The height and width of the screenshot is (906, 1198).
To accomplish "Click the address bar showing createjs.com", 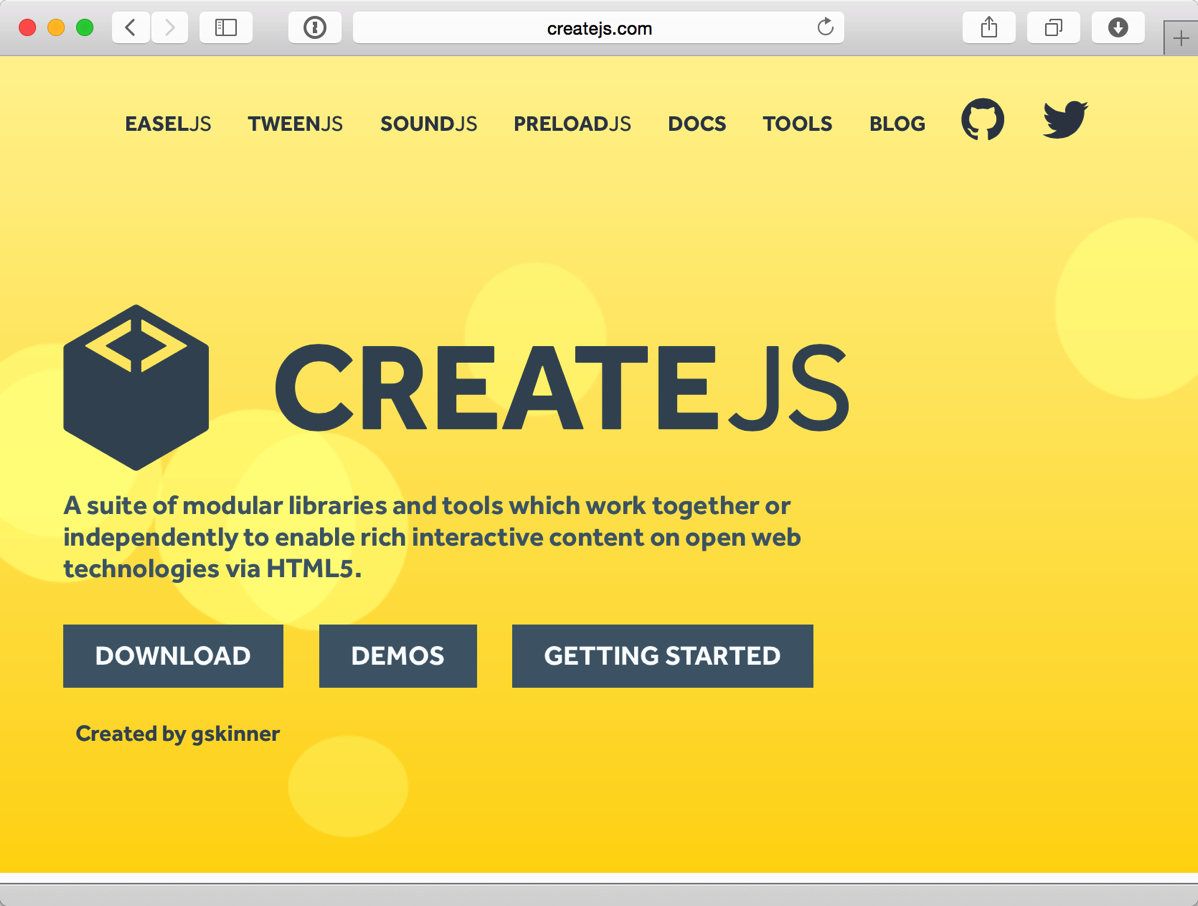I will [598, 27].
